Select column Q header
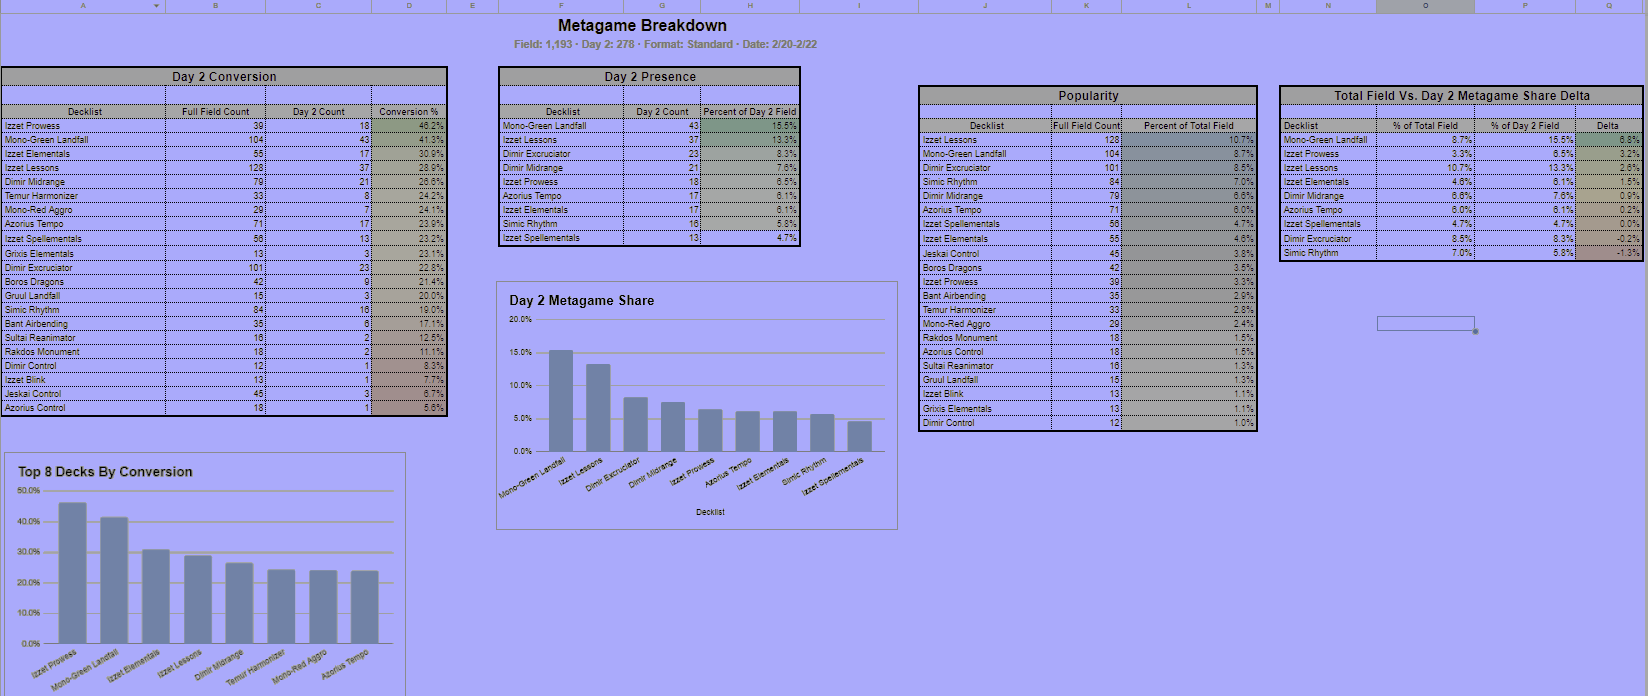Viewport: 1648px width, 696px height. [1609, 6]
